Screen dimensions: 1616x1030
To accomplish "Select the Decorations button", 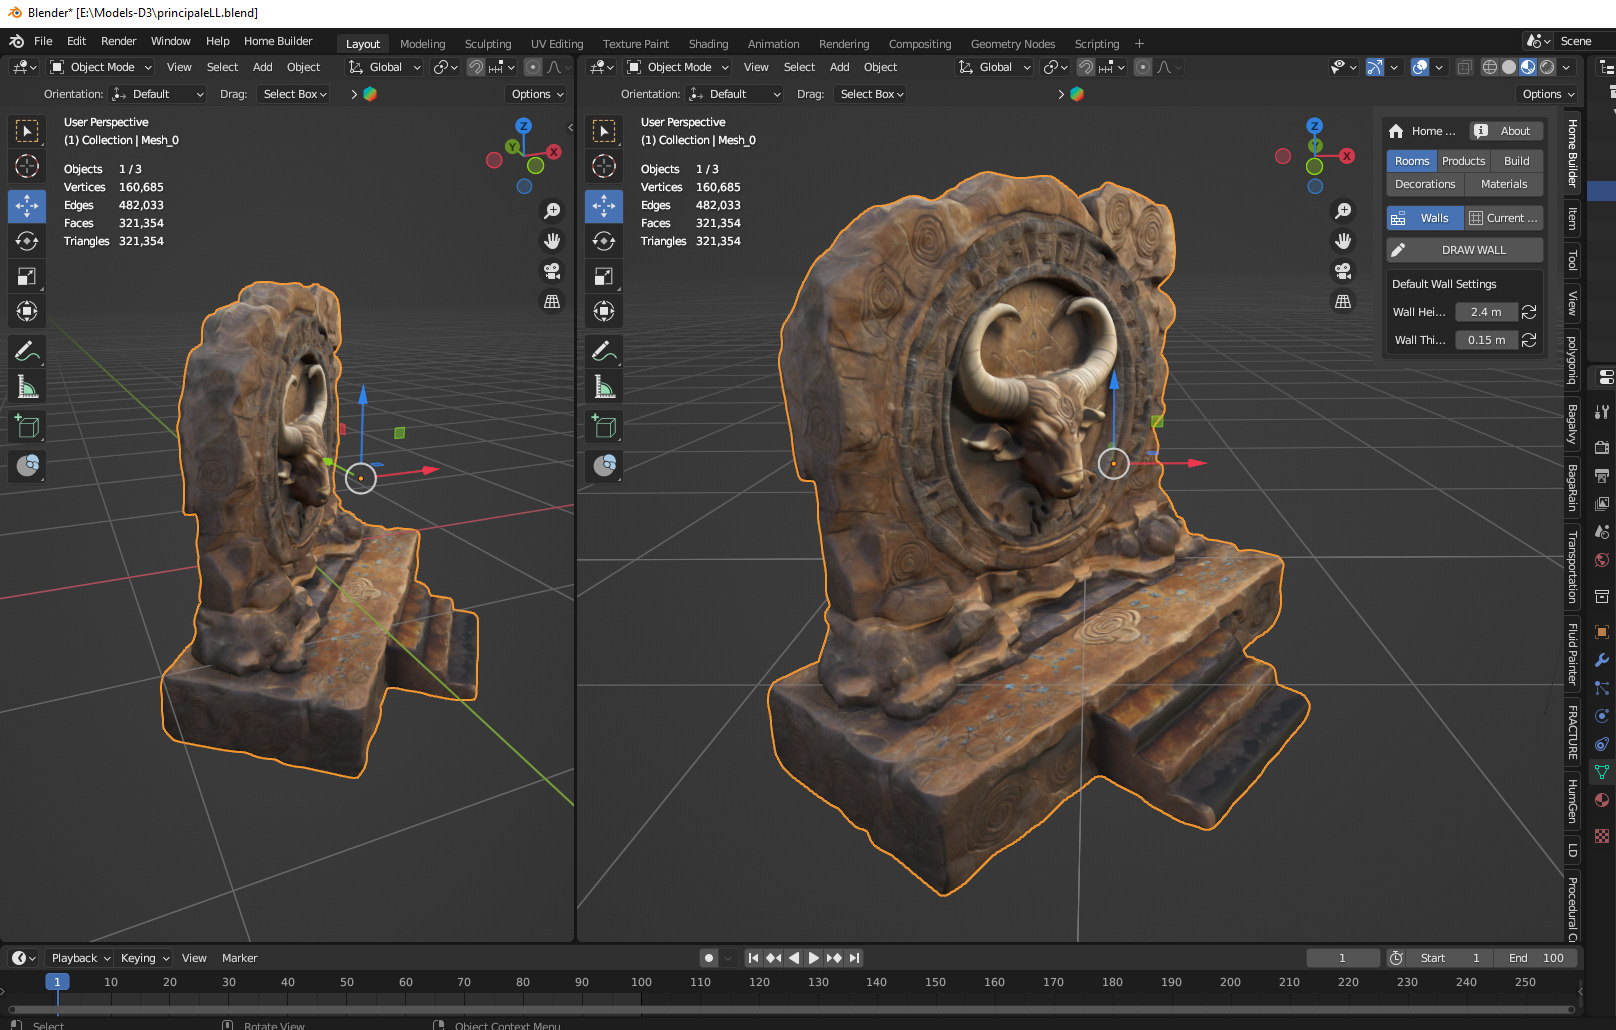I will point(1425,184).
